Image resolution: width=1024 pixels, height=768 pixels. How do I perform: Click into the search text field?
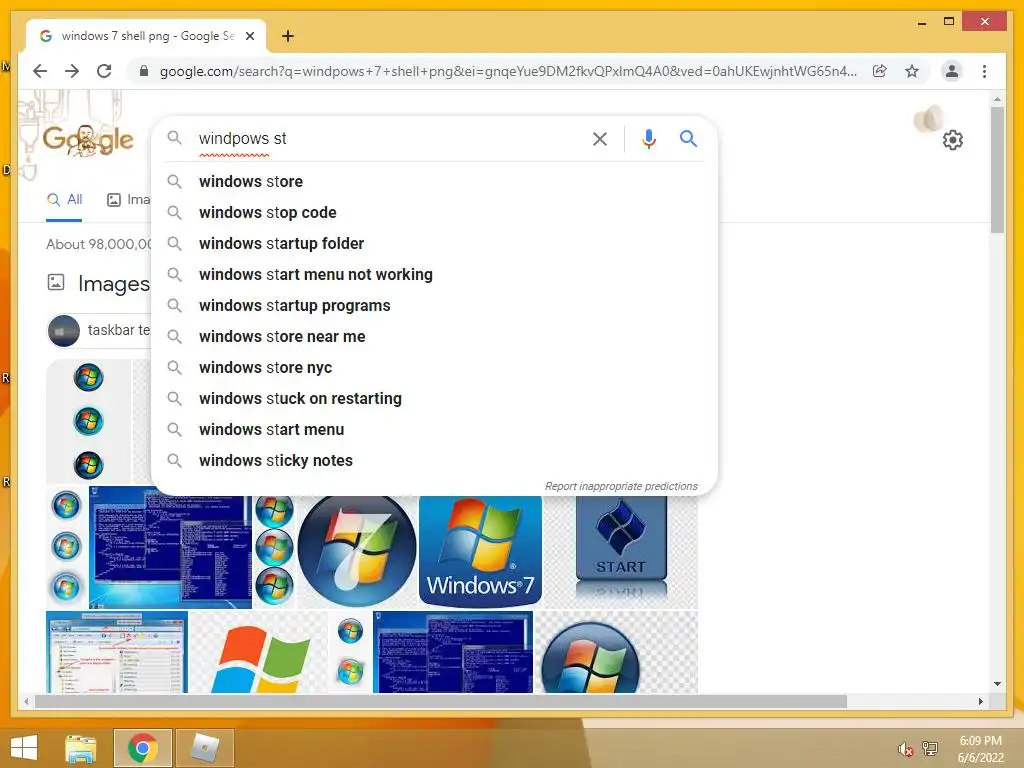click(x=389, y=138)
